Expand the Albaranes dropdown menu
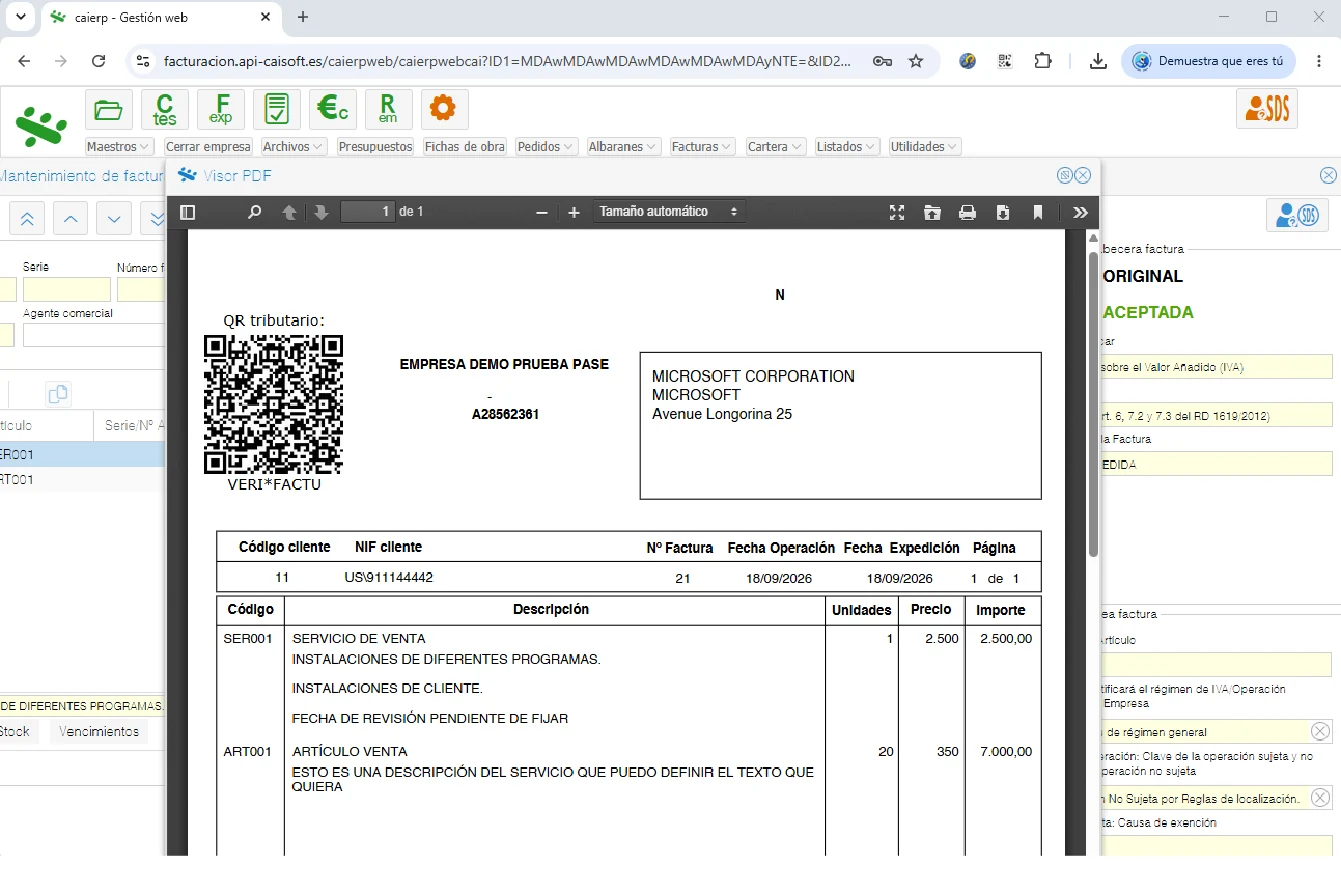The image size is (1341, 874). point(624,146)
